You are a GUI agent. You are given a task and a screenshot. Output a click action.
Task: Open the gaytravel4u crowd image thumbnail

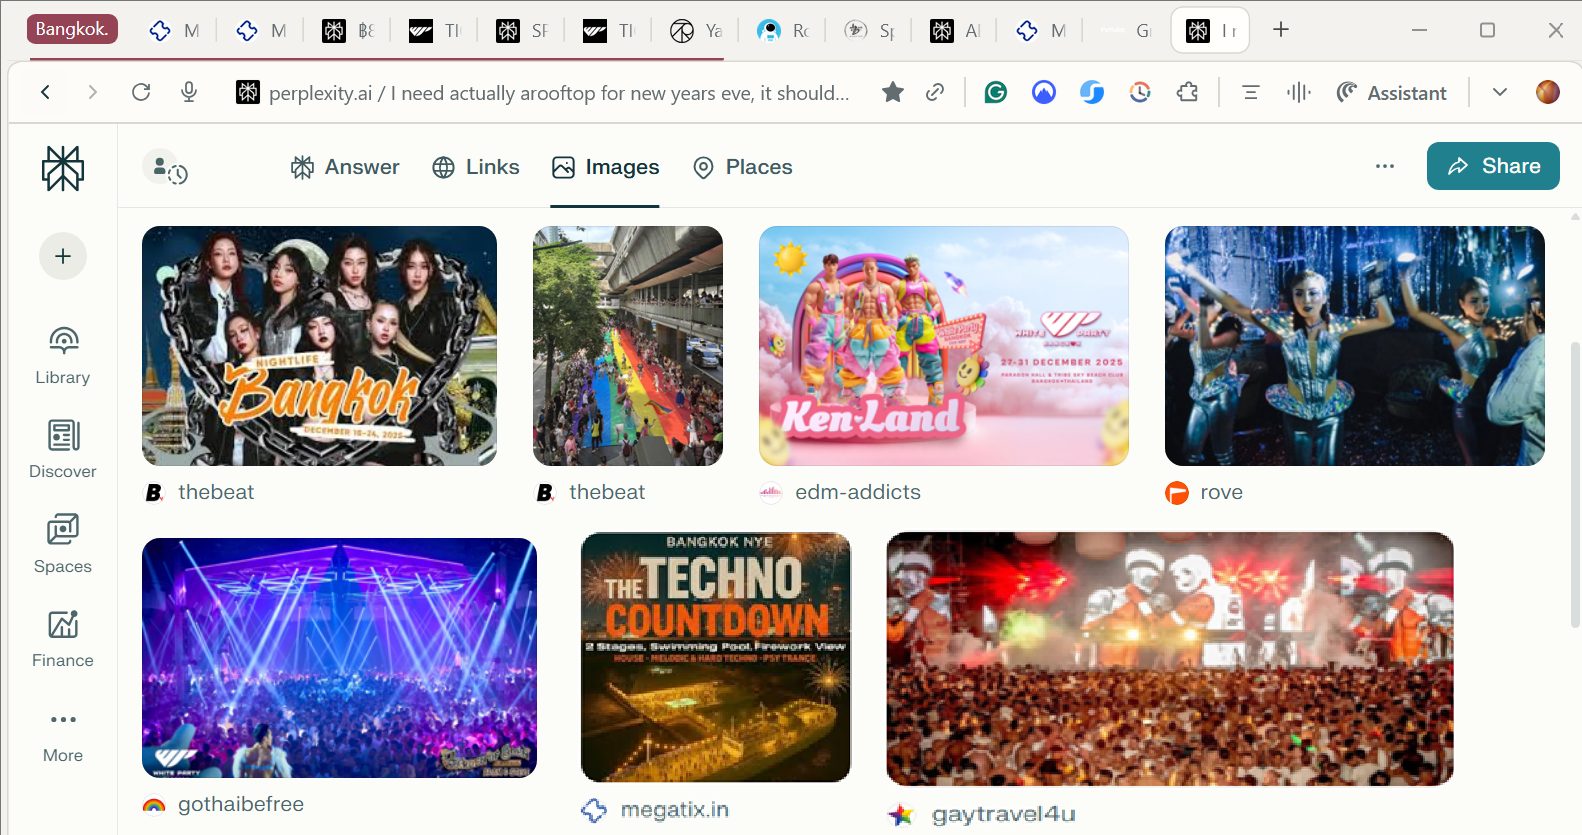pos(1170,659)
